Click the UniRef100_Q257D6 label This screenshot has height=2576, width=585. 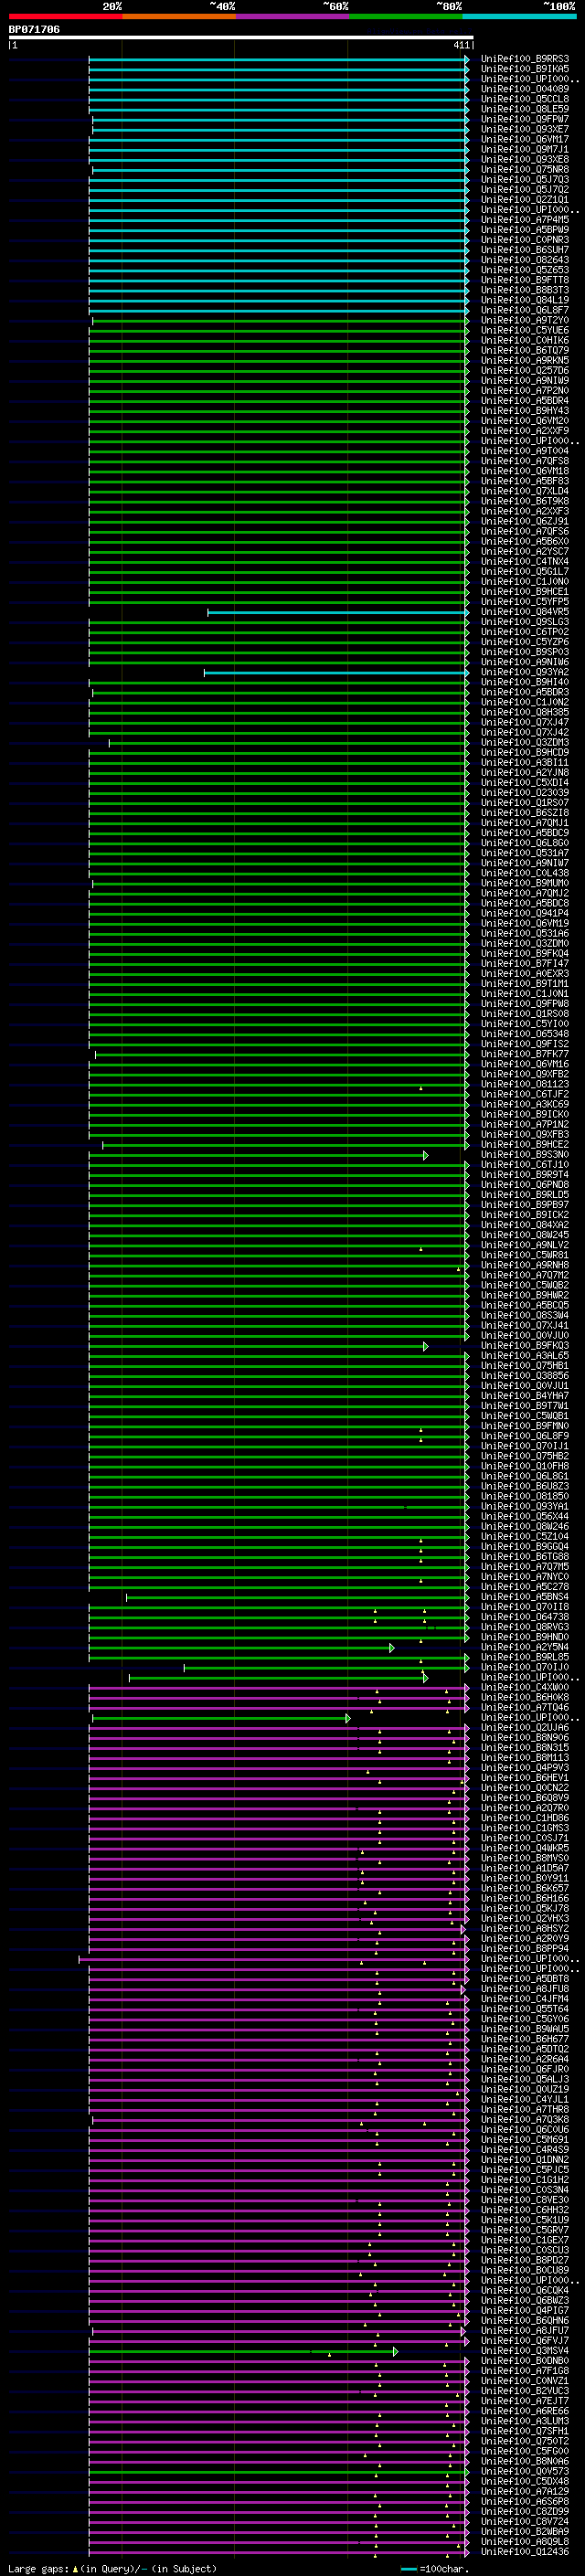point(525,370)
